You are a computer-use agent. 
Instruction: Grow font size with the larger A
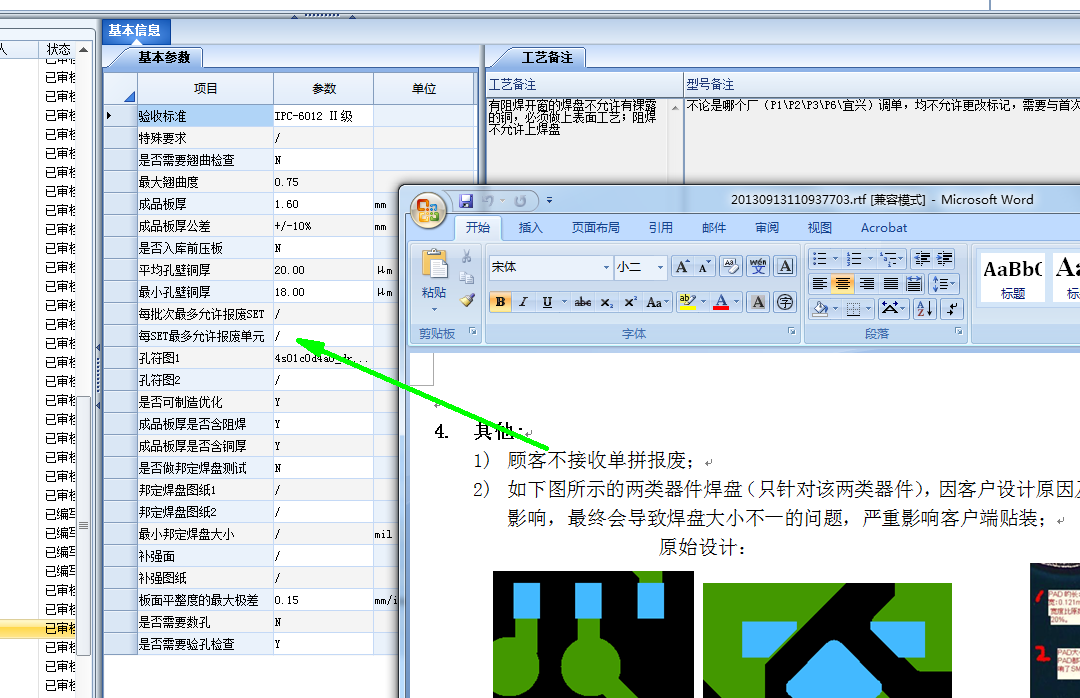(682, 267)
